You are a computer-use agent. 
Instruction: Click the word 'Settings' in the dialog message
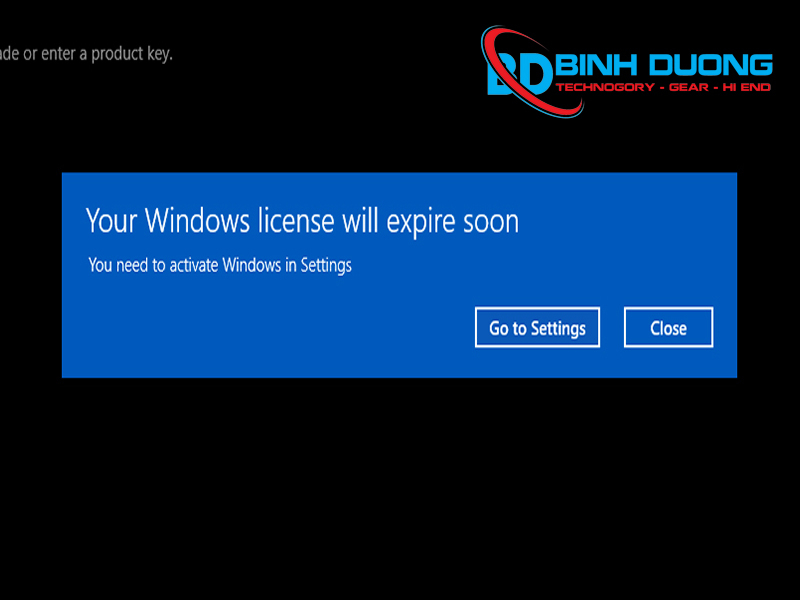coord(326,266)
